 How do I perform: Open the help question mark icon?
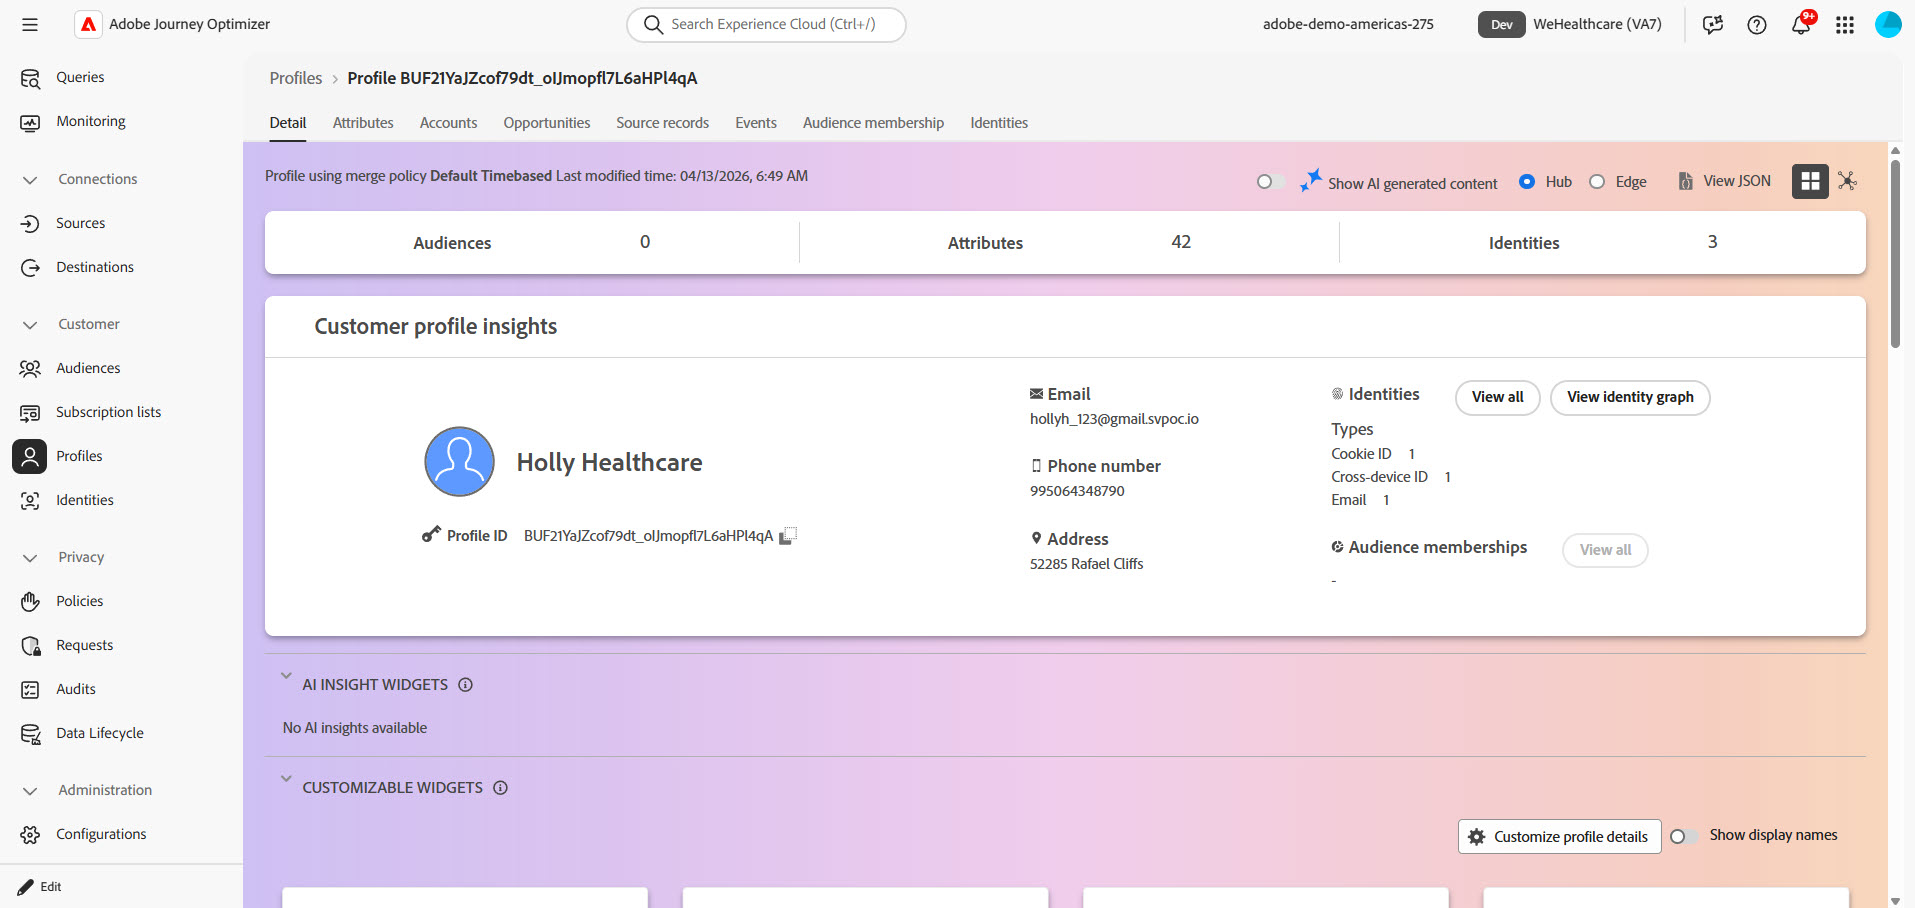pos(1757,25)
